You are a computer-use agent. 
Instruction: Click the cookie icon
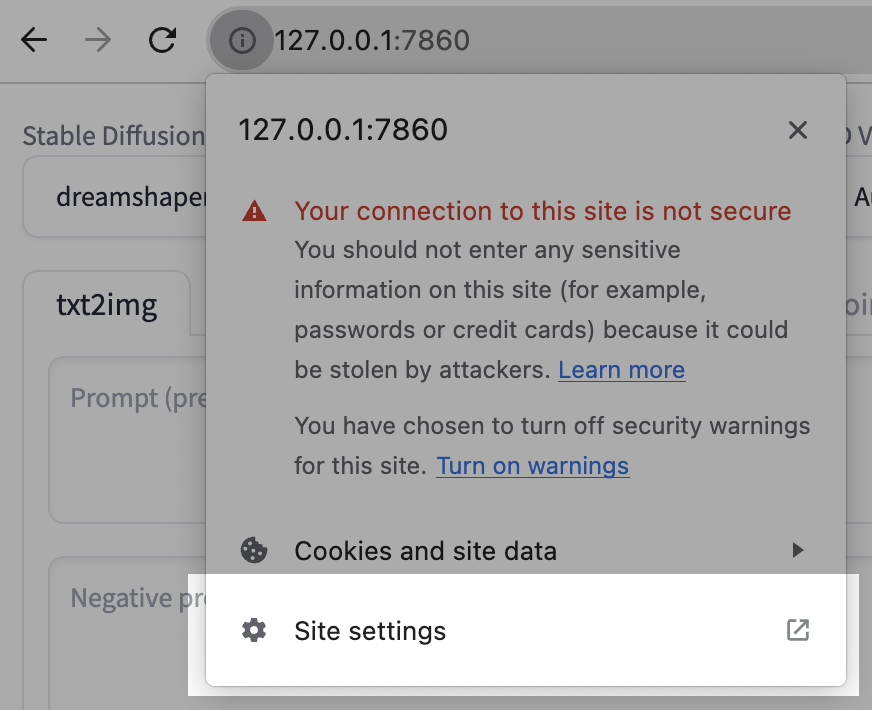254,550
